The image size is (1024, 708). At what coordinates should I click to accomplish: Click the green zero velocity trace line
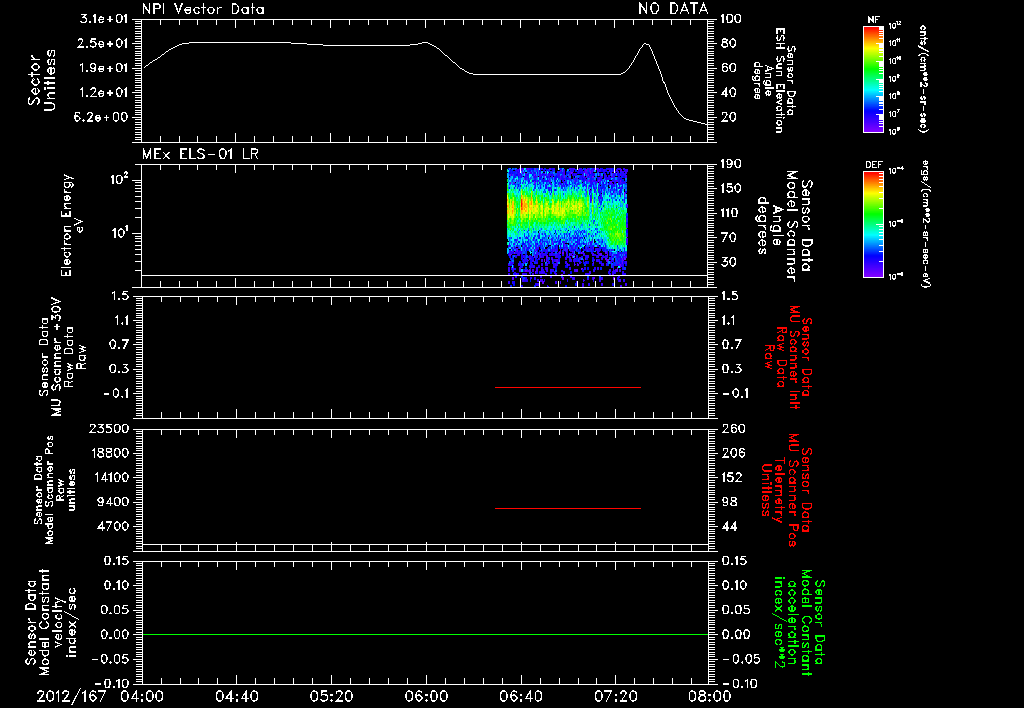click(425, 634)
